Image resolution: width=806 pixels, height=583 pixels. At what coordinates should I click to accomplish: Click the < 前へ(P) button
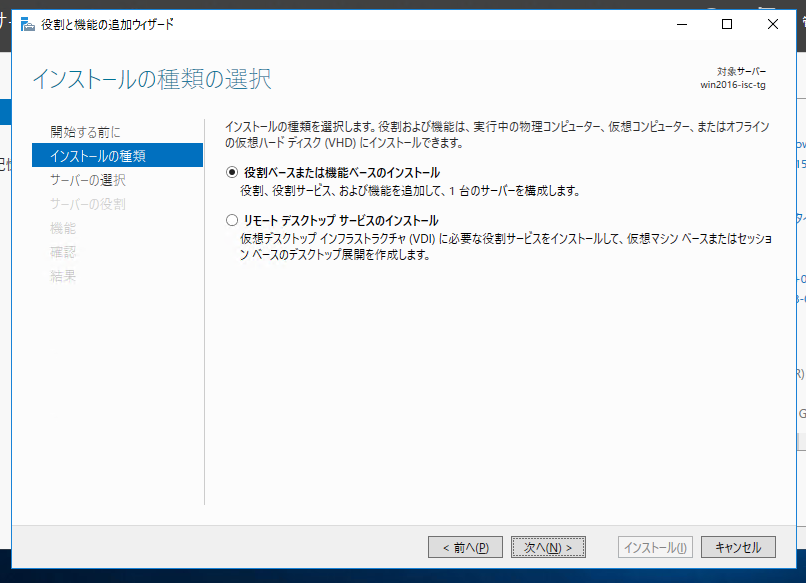[x=465, y=548]
